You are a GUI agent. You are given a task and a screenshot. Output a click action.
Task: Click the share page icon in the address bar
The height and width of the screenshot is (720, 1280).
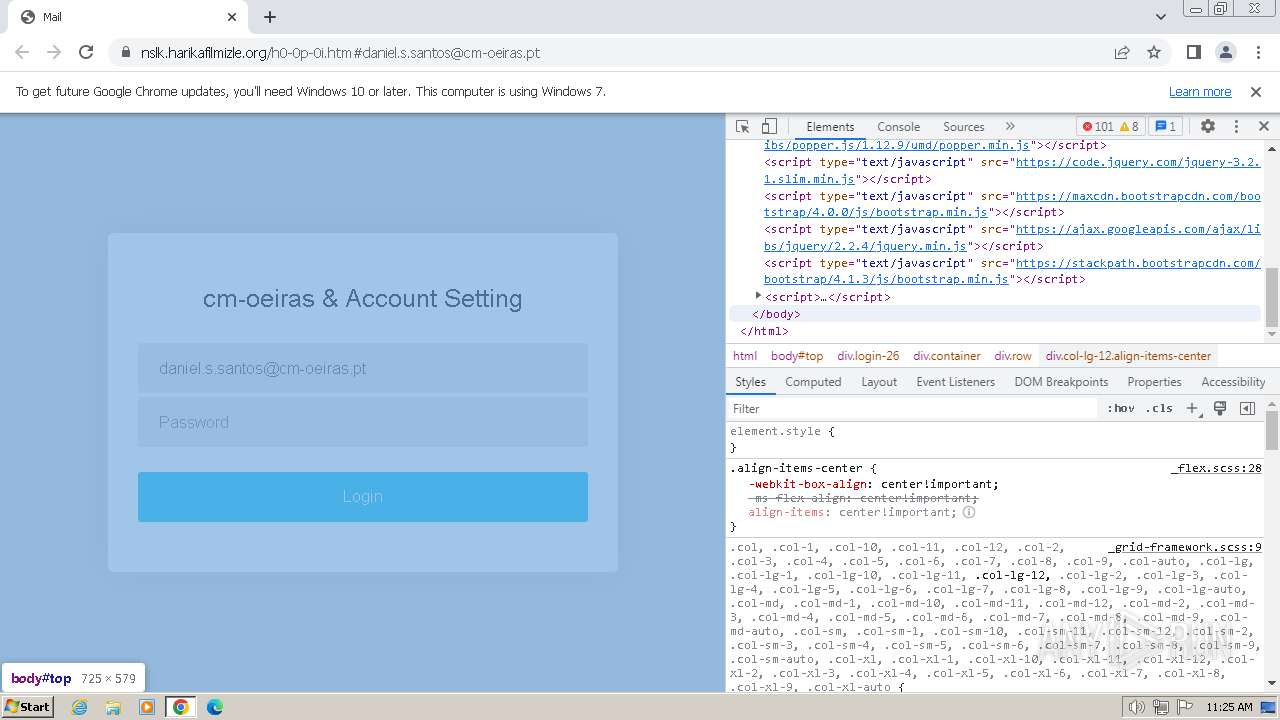[1122, 52]
